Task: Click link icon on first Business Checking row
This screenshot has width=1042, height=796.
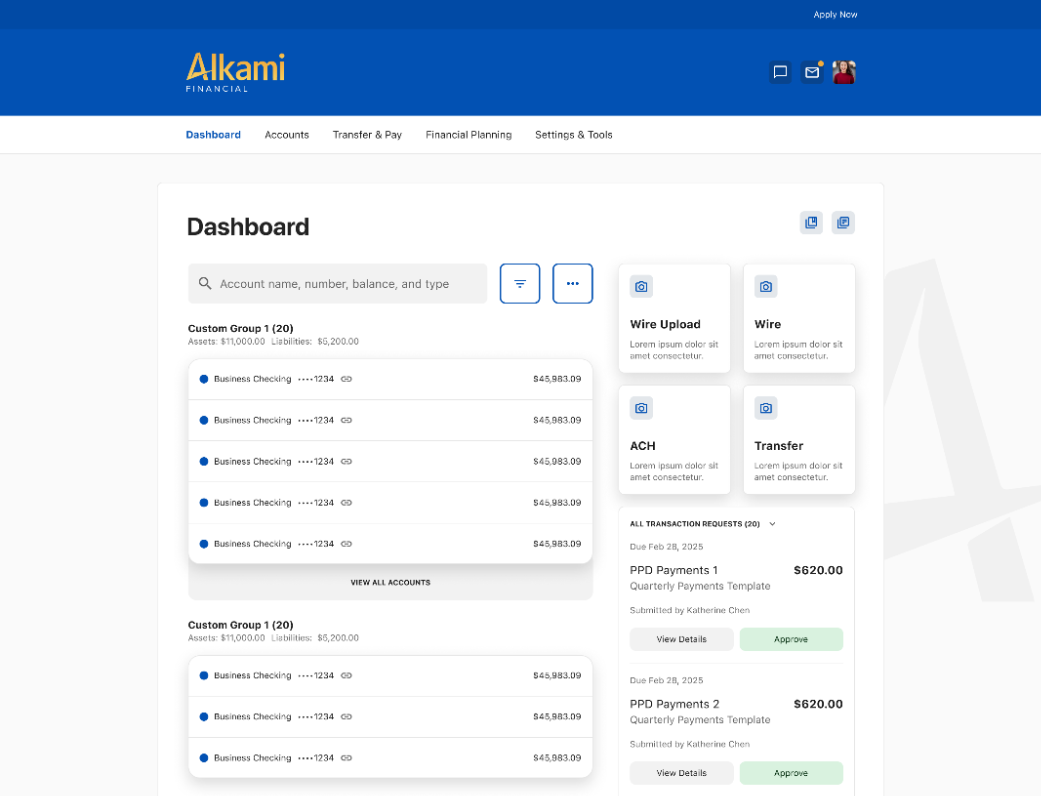Action: [346, 379]
